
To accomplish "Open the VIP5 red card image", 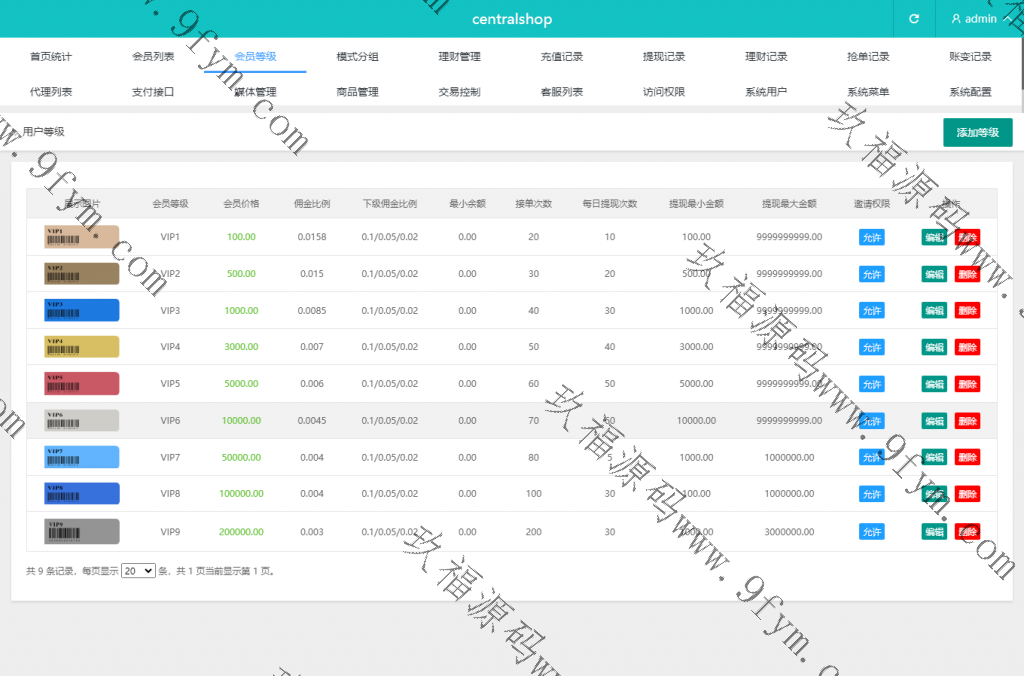I will click(82, 384).
